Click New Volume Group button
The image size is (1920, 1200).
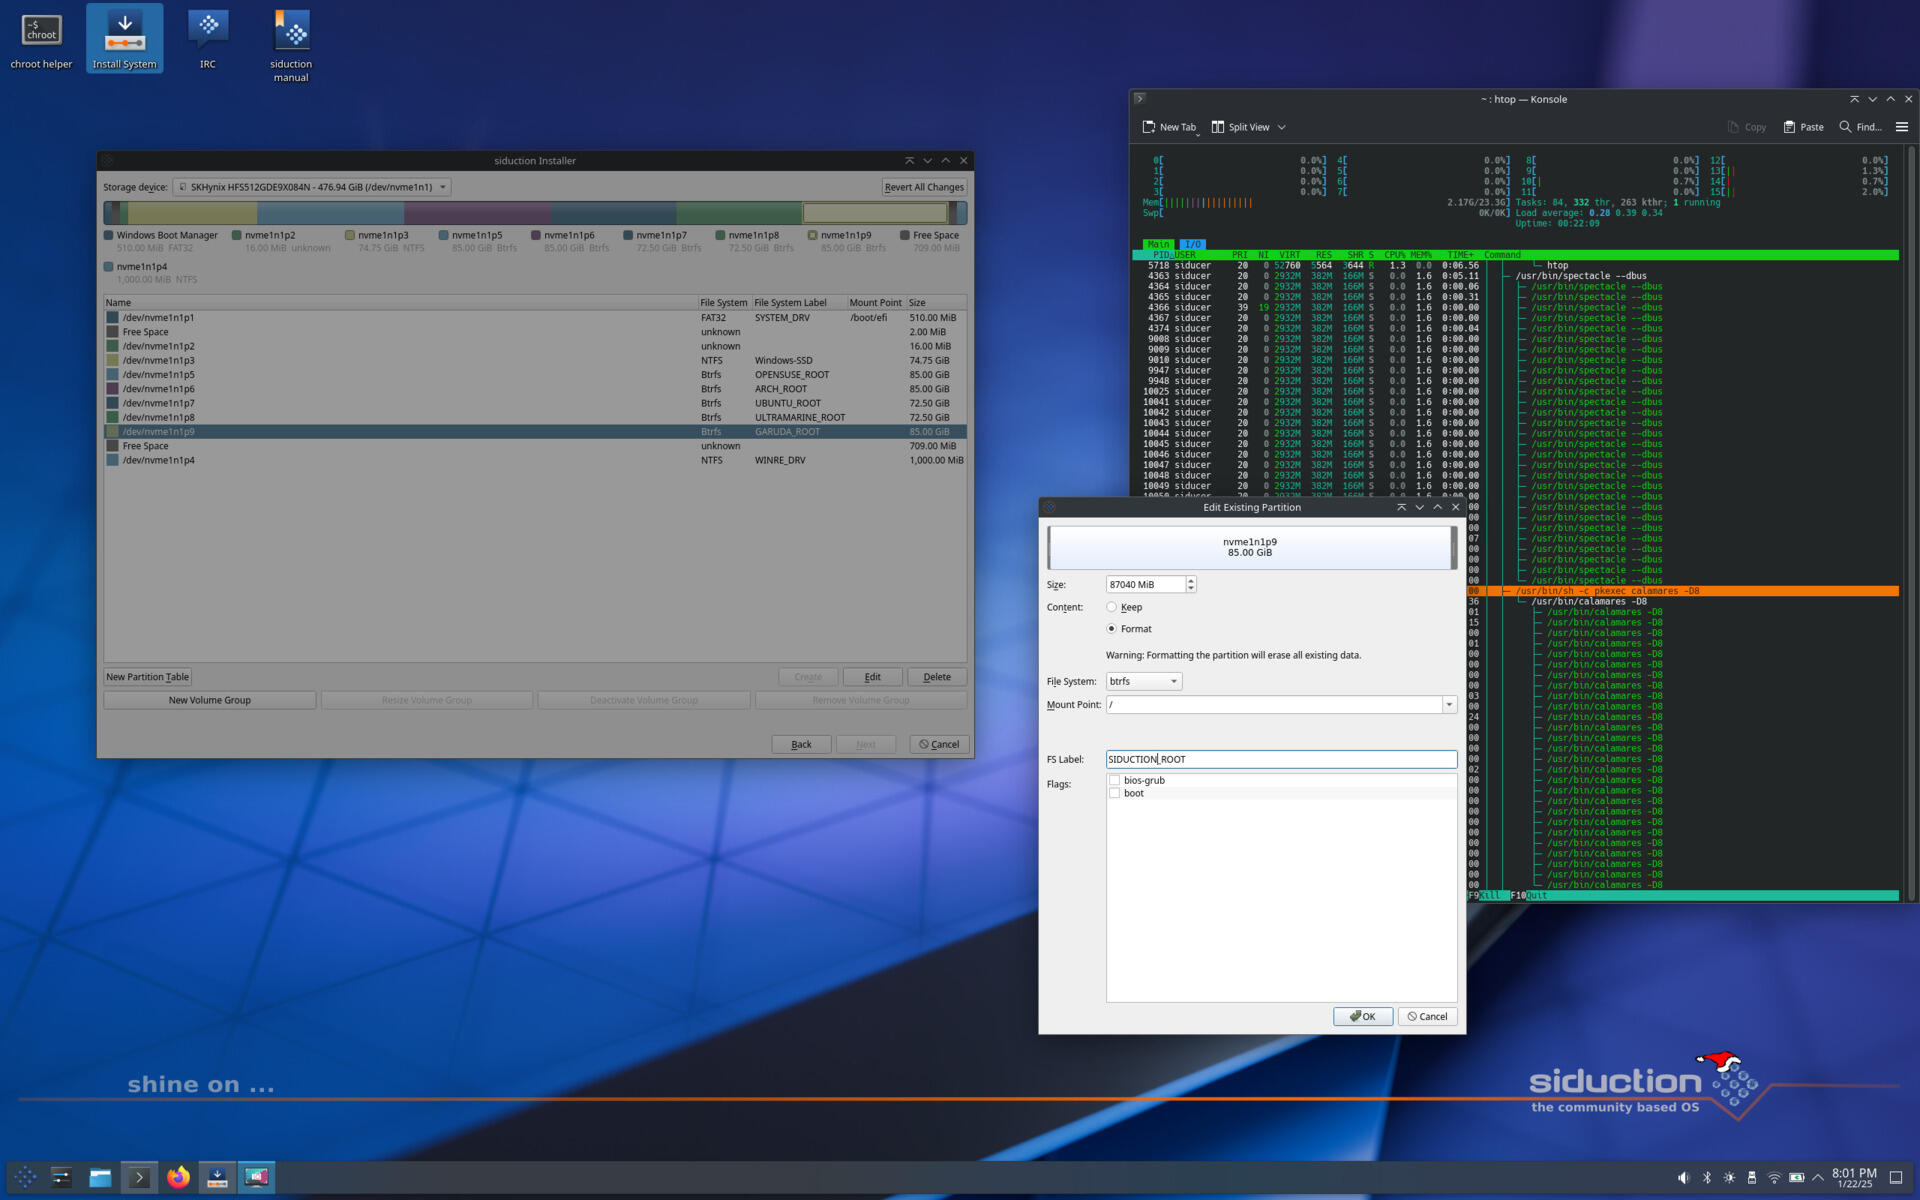coord(209,700)
